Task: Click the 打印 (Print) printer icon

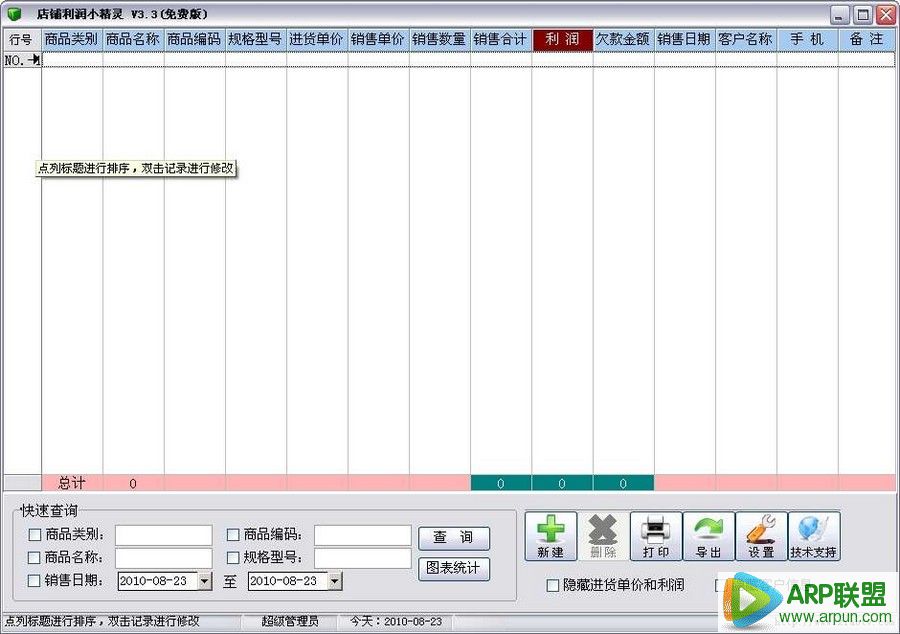Action: [656, 535]
